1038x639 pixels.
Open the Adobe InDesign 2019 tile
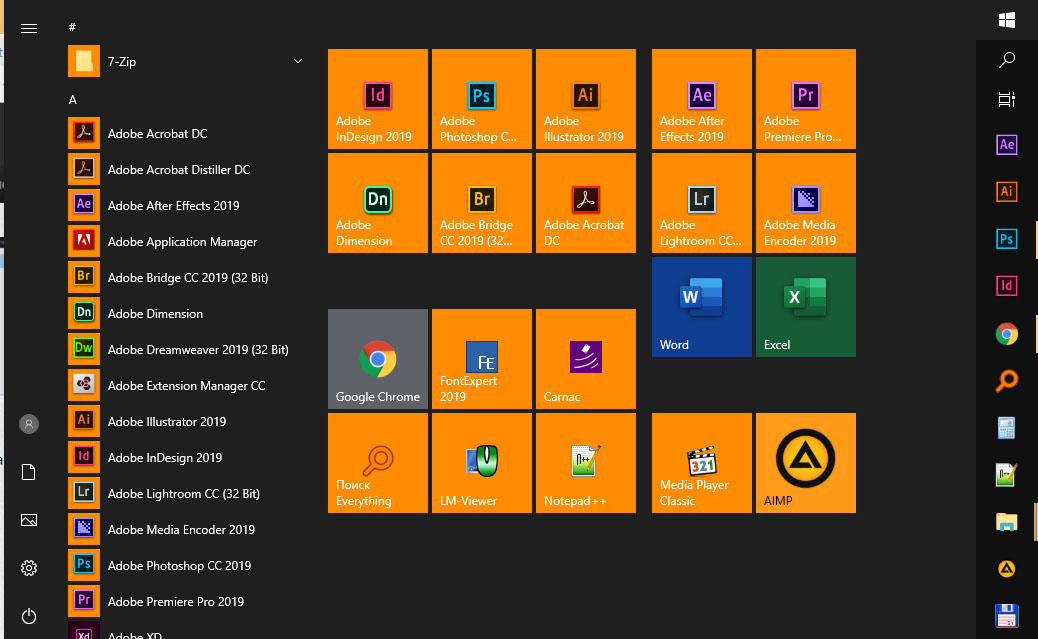(x=377, y=99)
